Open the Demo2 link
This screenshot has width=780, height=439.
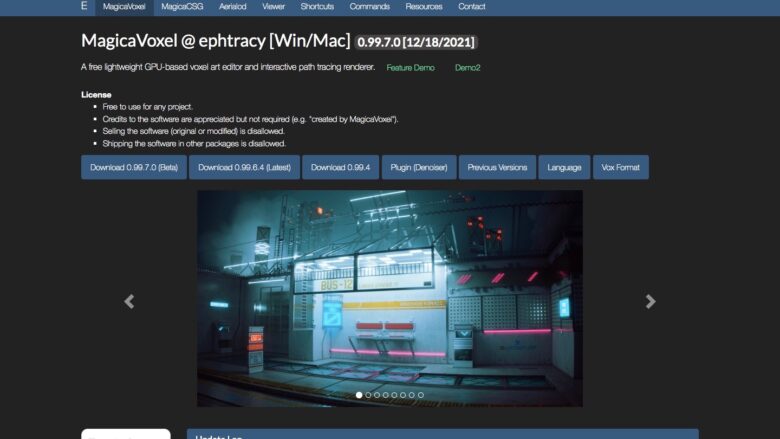(468, 68)
